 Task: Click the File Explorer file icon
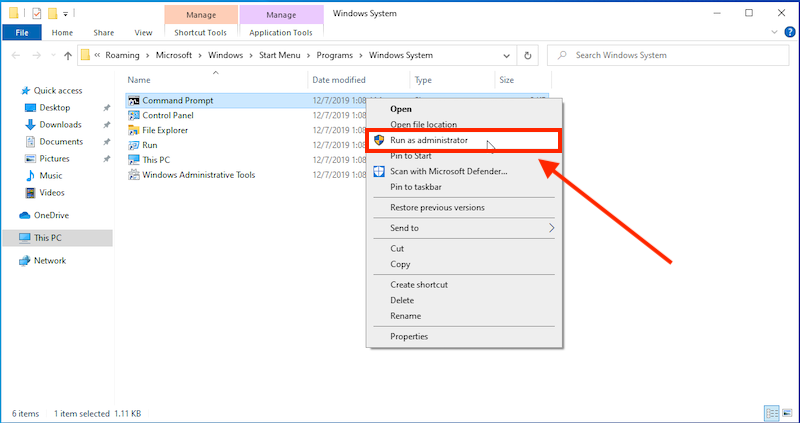point(134,130)
